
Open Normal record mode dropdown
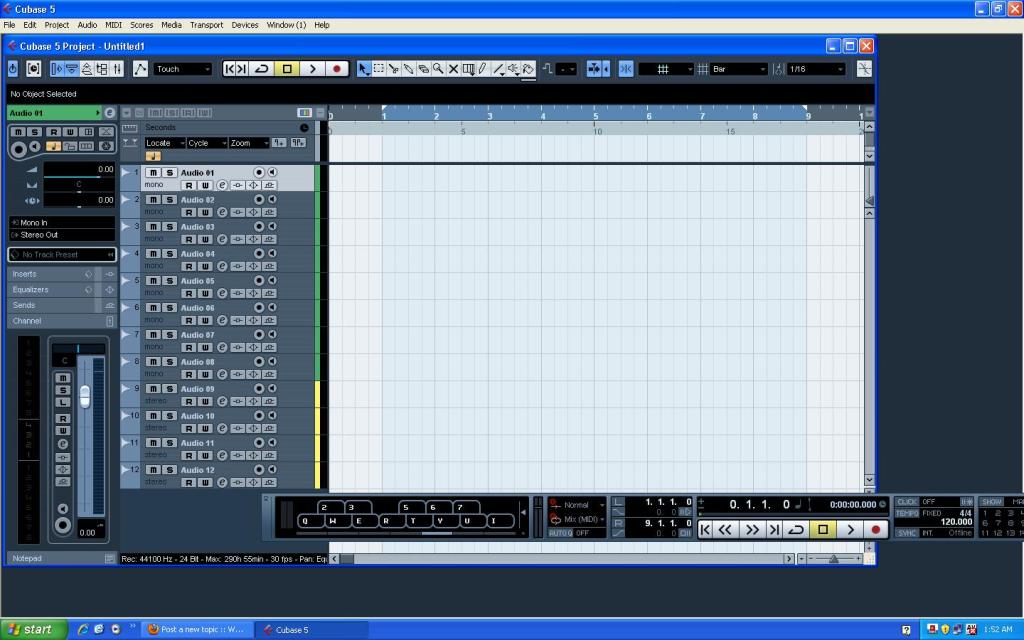click(577, 505)
